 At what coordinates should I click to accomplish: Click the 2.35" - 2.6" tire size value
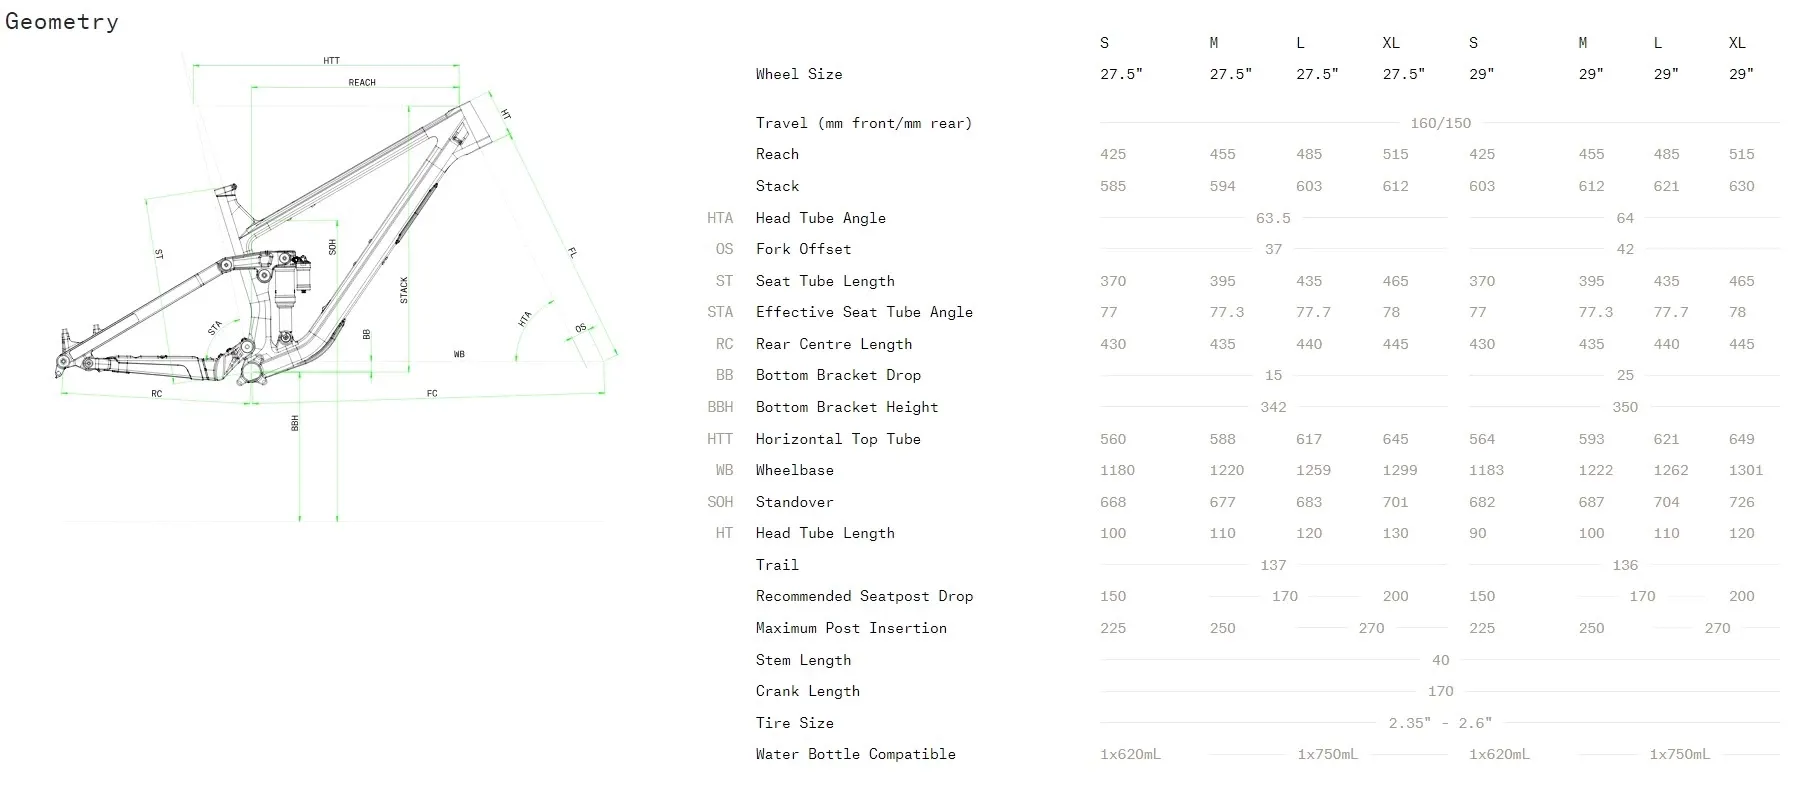pos(1439,723)
